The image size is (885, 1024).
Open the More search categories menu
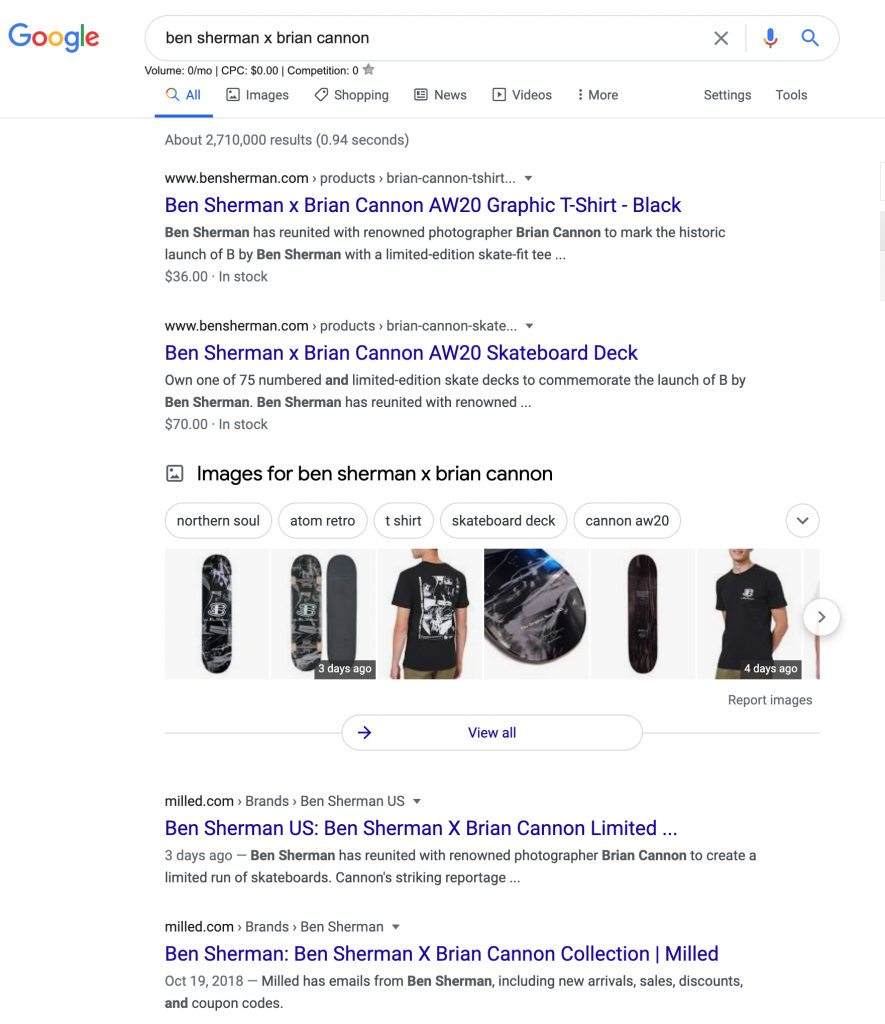point(598,95)
